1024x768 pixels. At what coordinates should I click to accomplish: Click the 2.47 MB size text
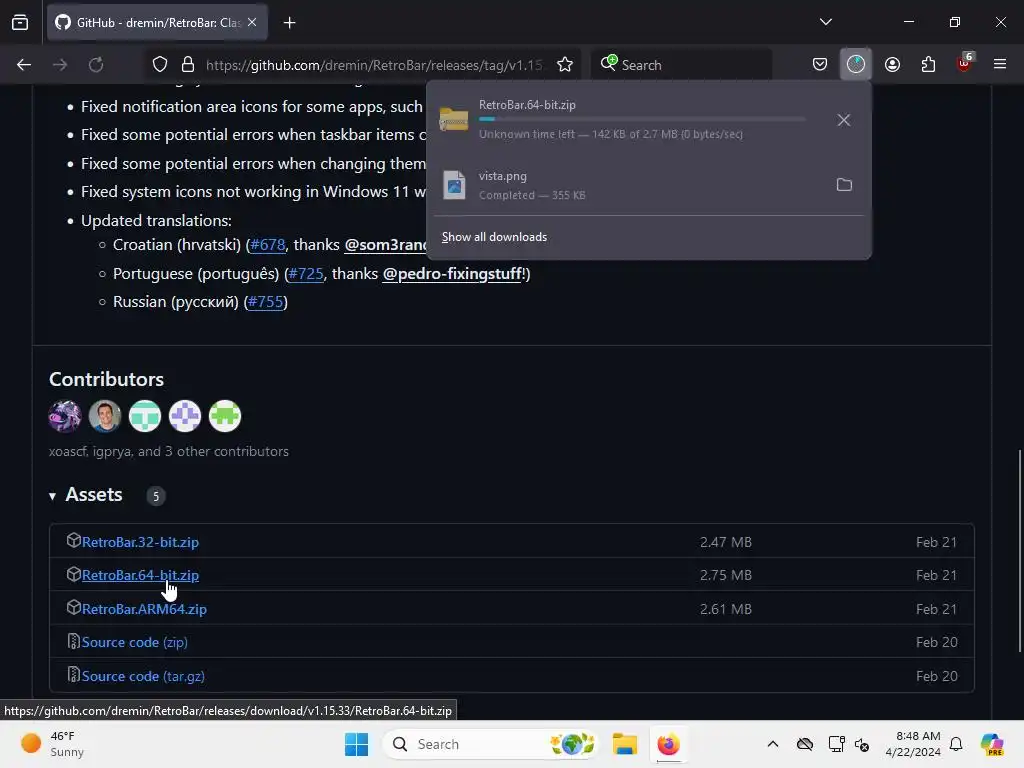click(x=726, y=542)
